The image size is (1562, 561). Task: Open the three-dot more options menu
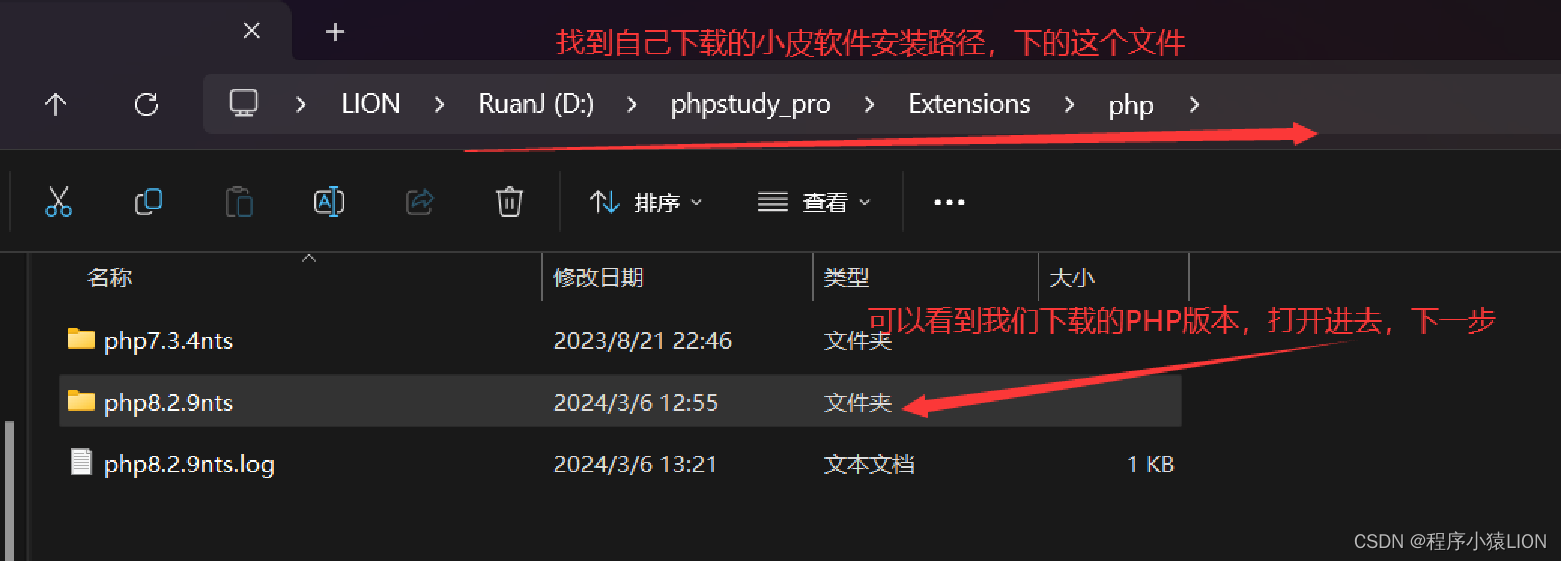click(949, 202)
